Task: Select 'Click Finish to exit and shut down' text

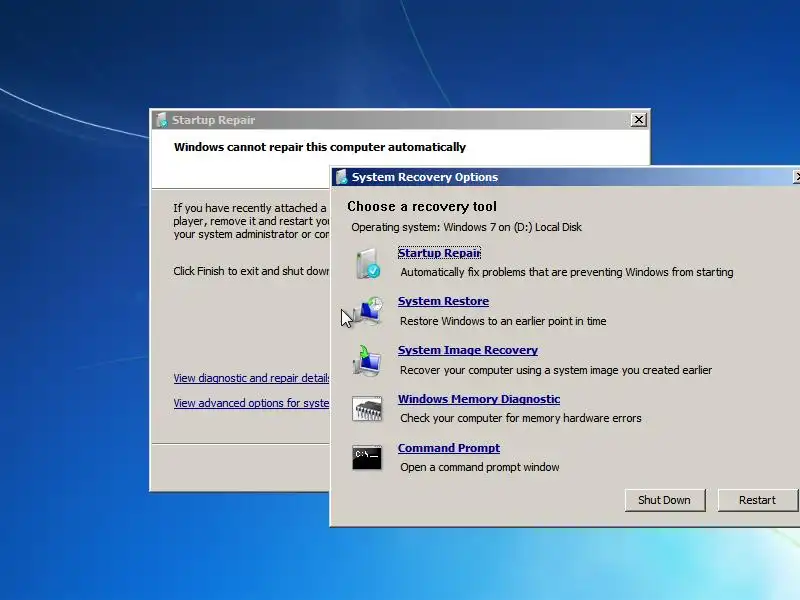Action: pos(252,271)
